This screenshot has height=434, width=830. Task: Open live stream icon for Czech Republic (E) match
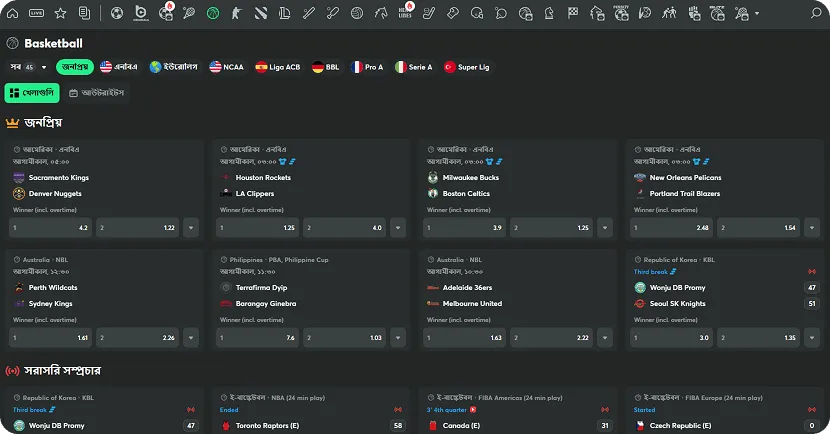[x=812, y=410]
